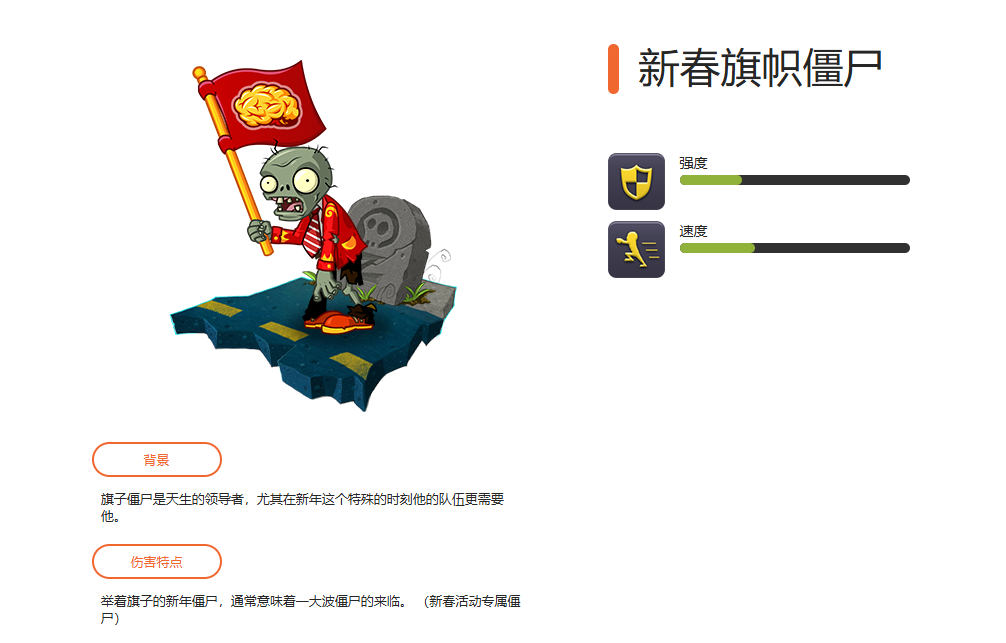The image size is (1006, 643).
Task: Click the 背景 button
Action: click(157, 459)
